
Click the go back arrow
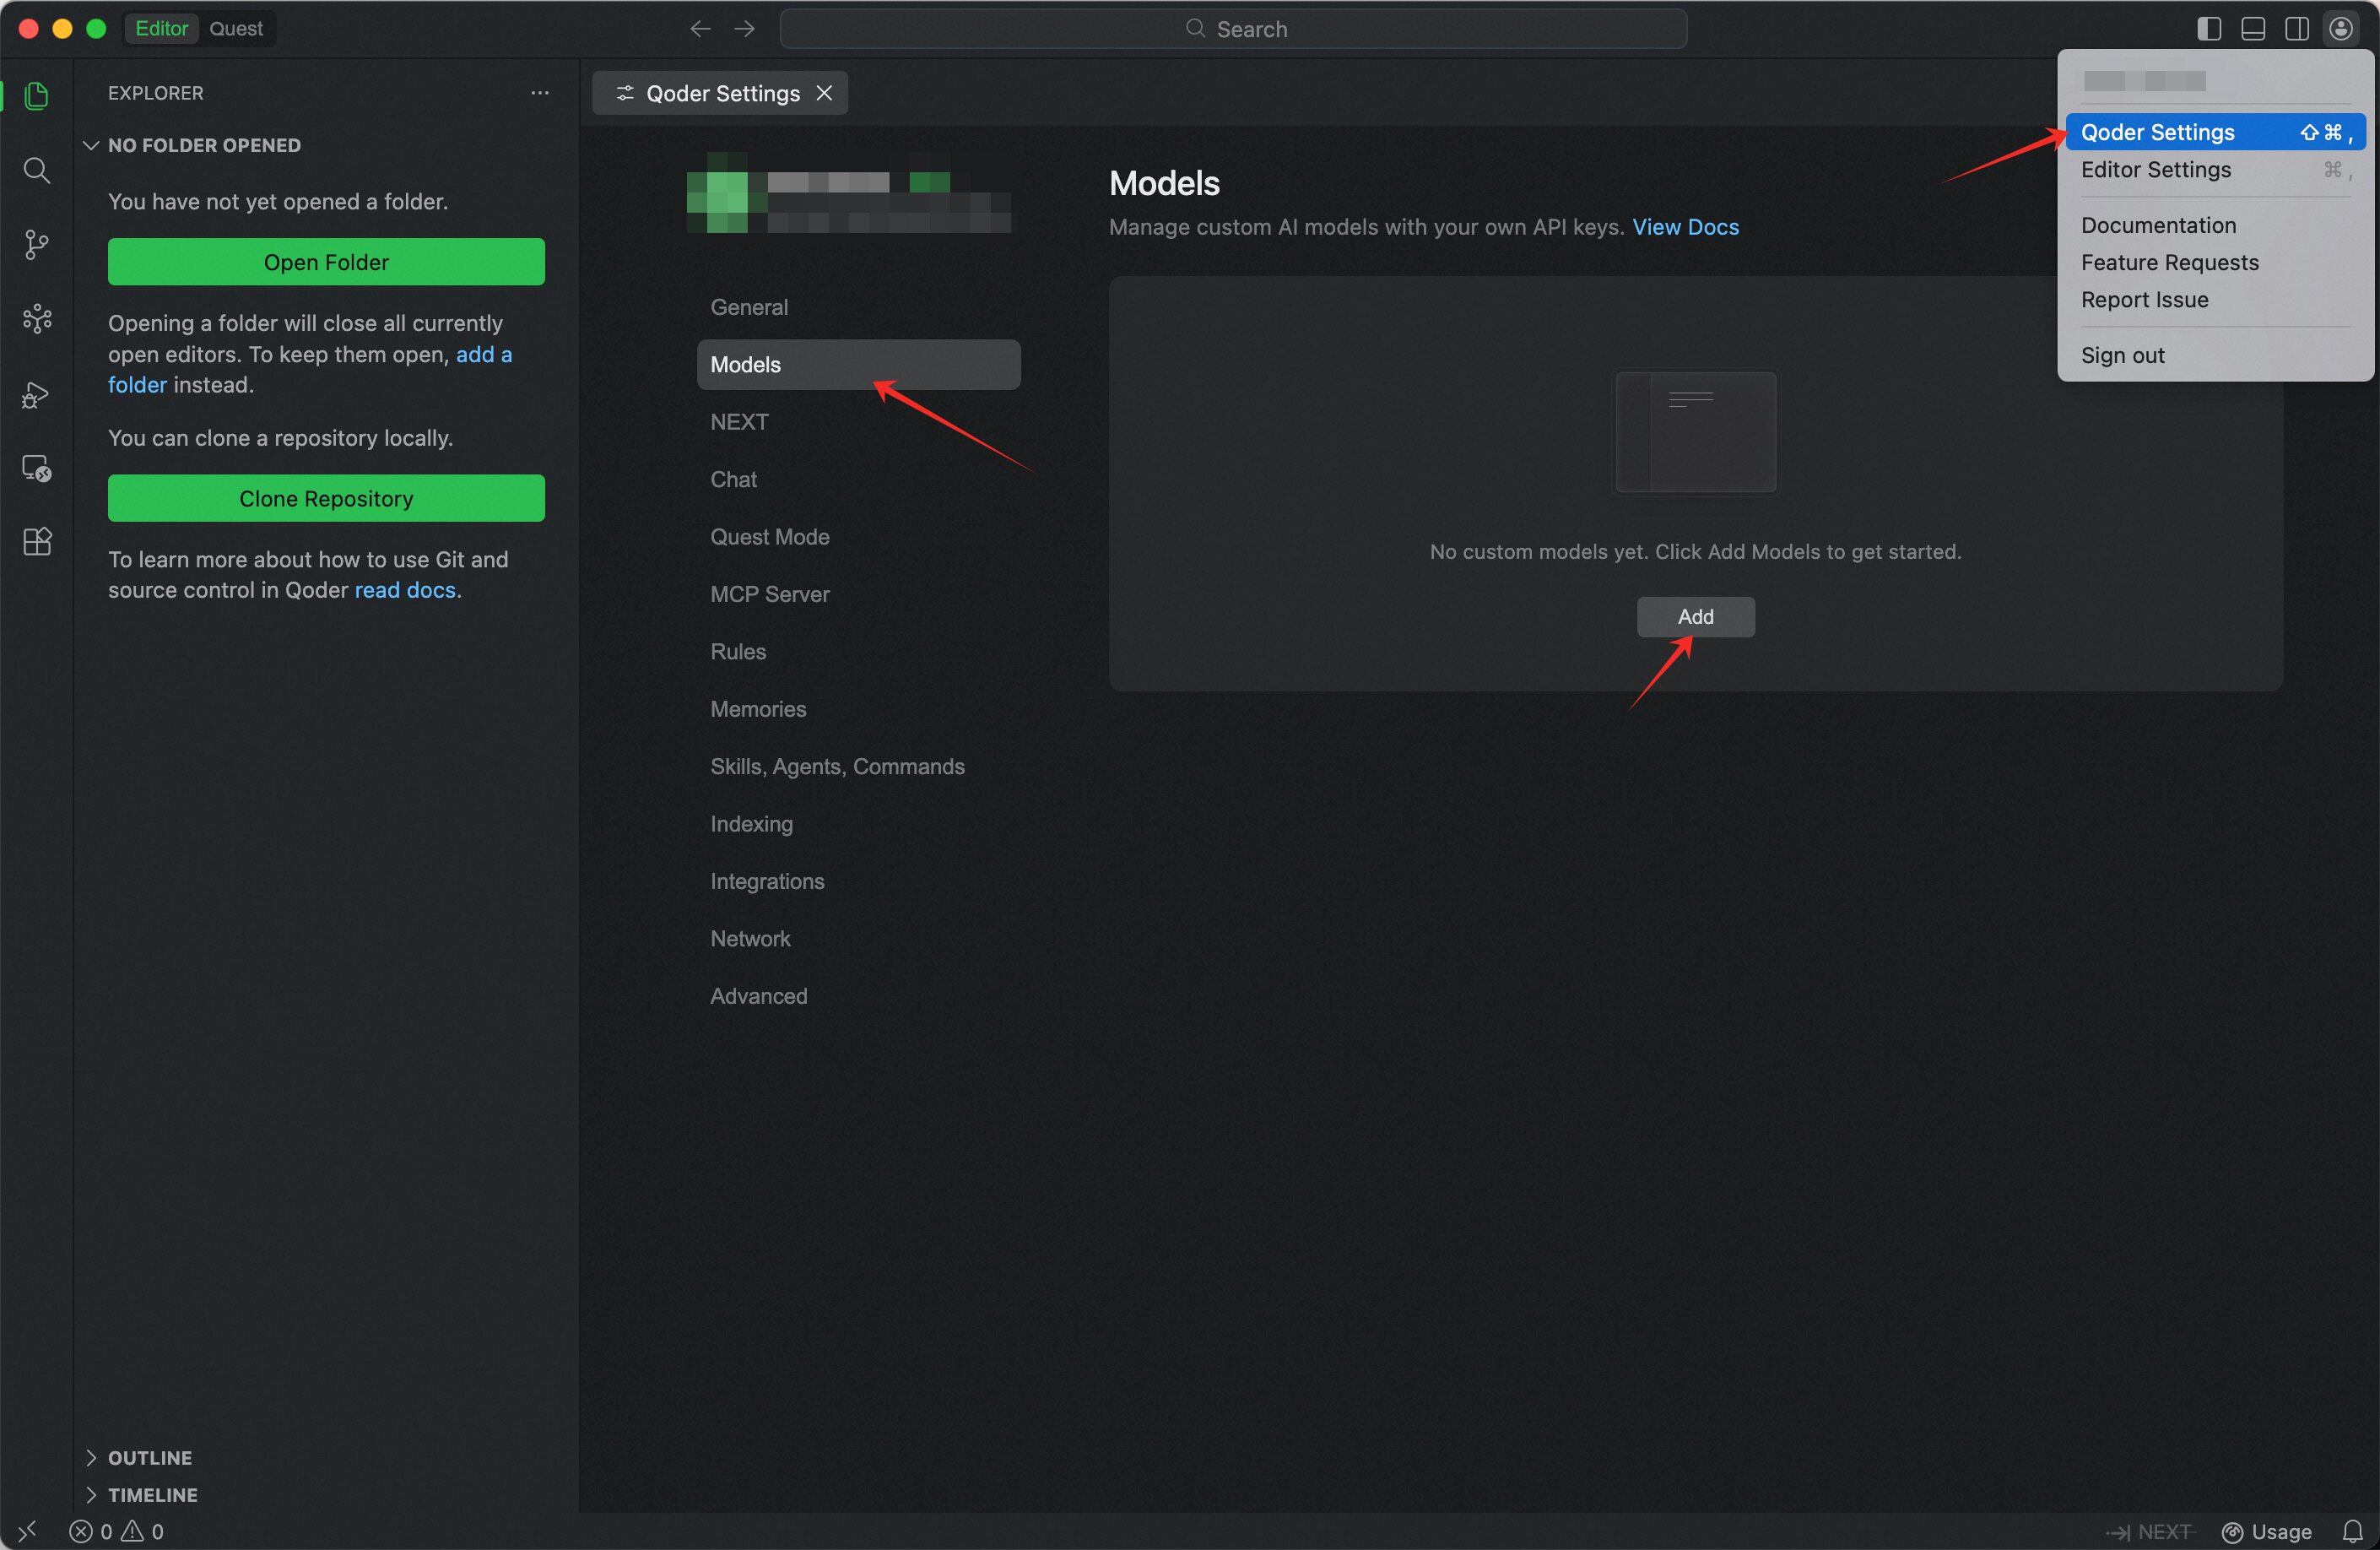point(700,29)
